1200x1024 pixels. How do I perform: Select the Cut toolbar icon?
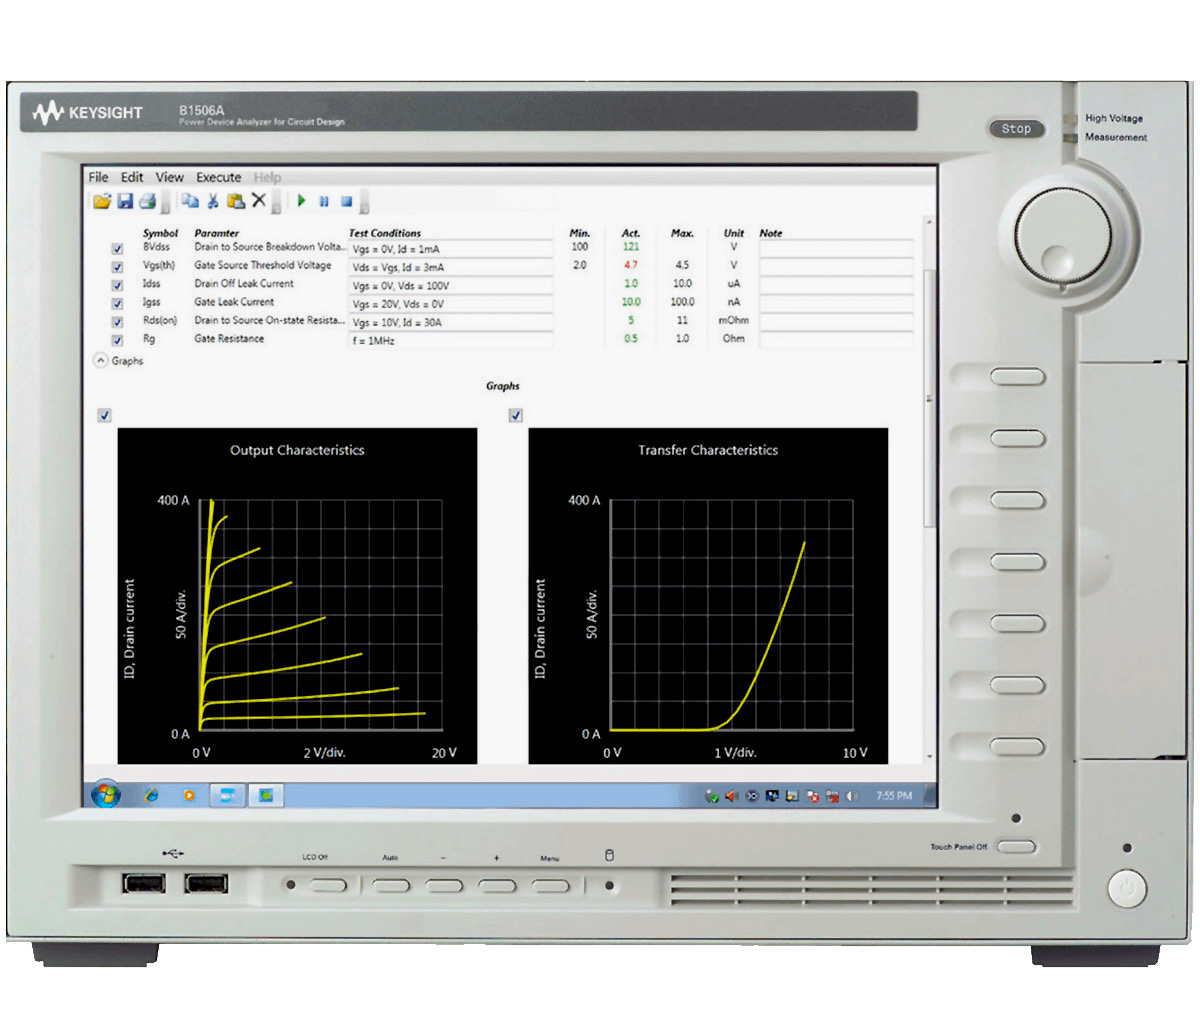point(212,199)
